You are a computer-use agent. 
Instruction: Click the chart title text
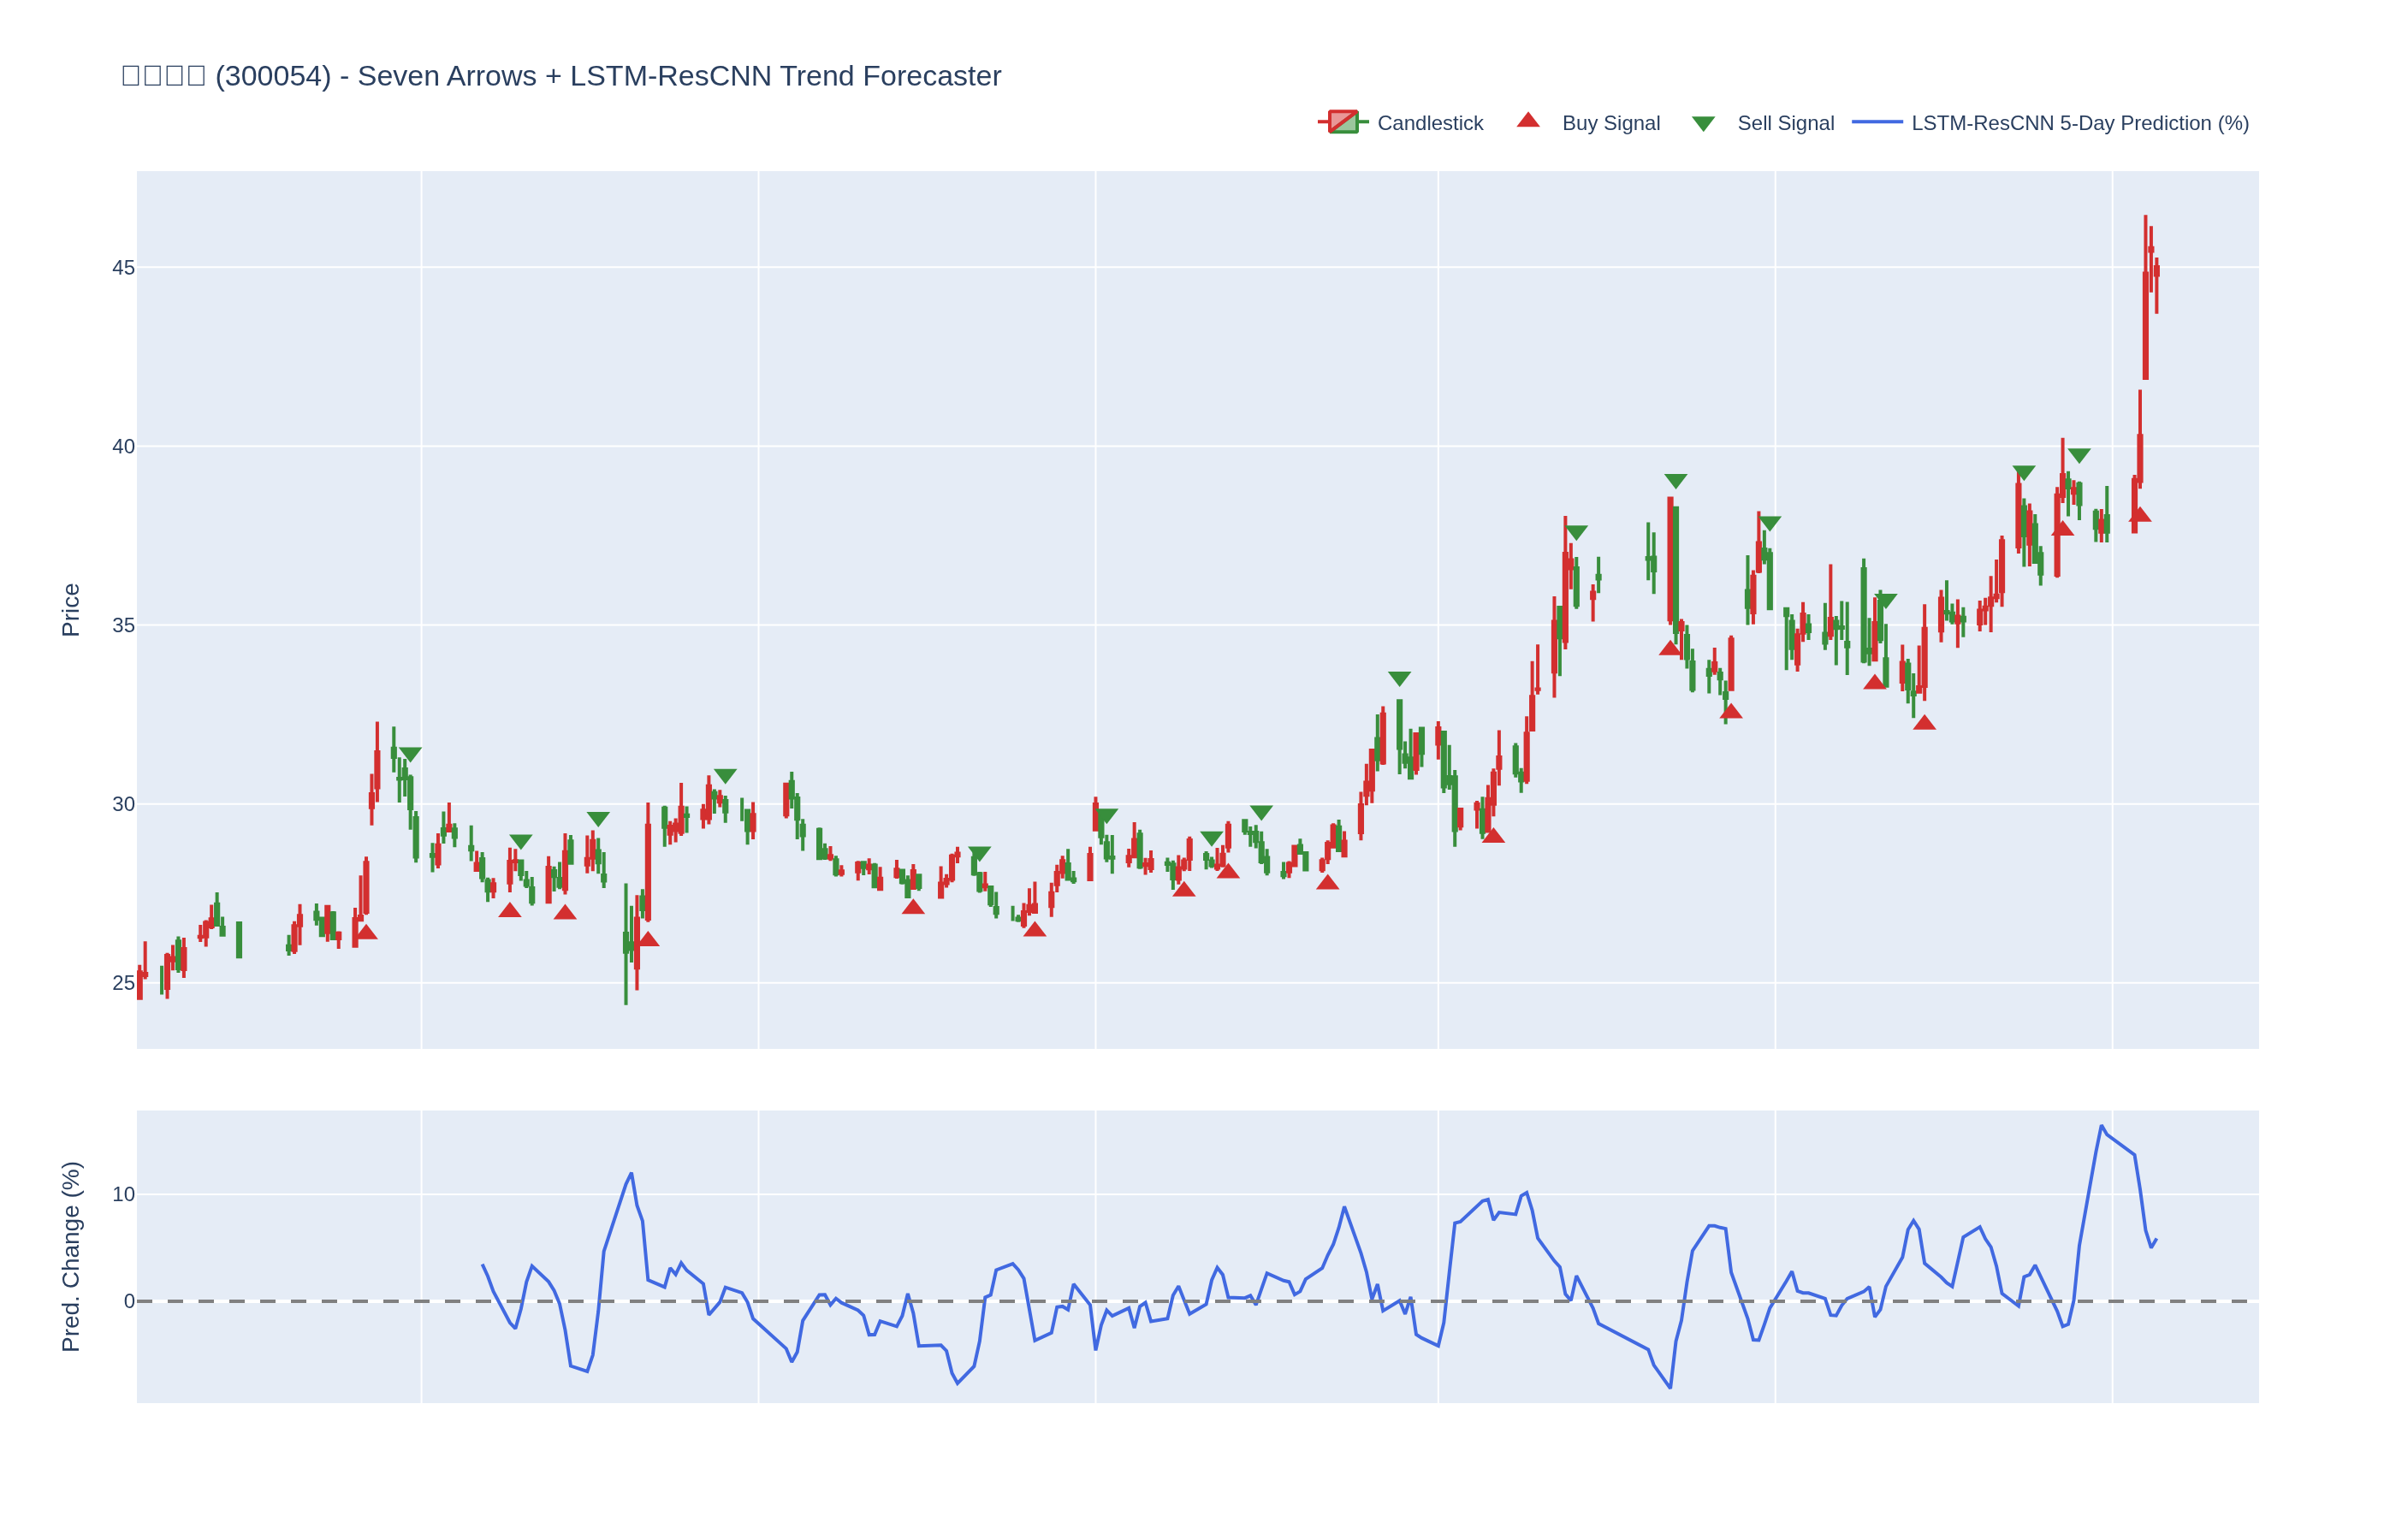561,76
